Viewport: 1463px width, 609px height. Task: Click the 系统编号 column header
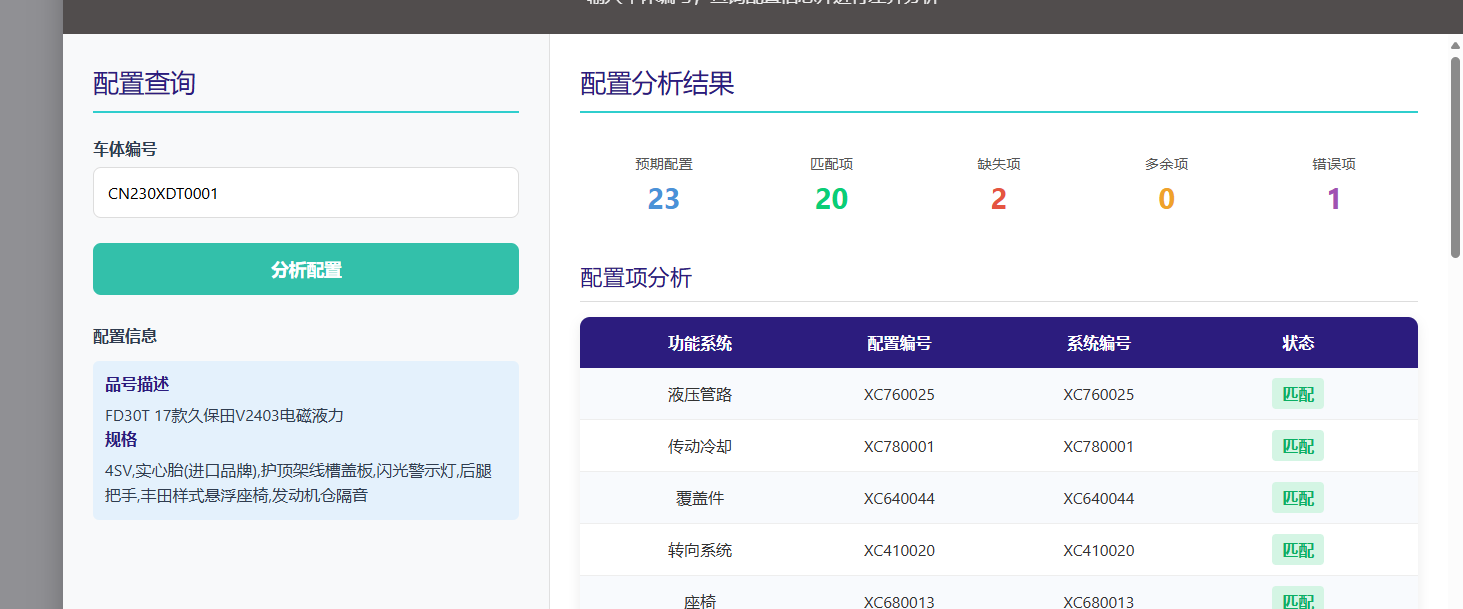(x=1098, y=343)
